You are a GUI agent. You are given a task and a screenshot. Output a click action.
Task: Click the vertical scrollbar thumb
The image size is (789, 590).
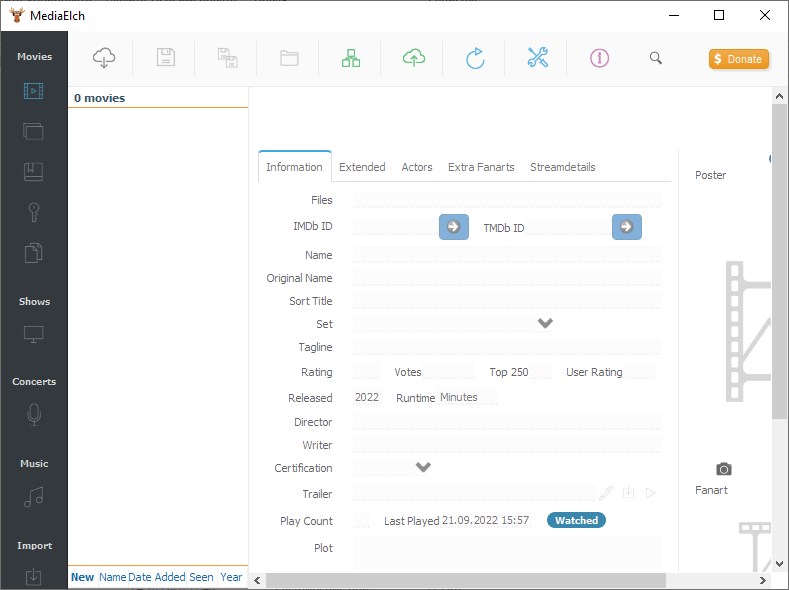[x=779, y=262]
